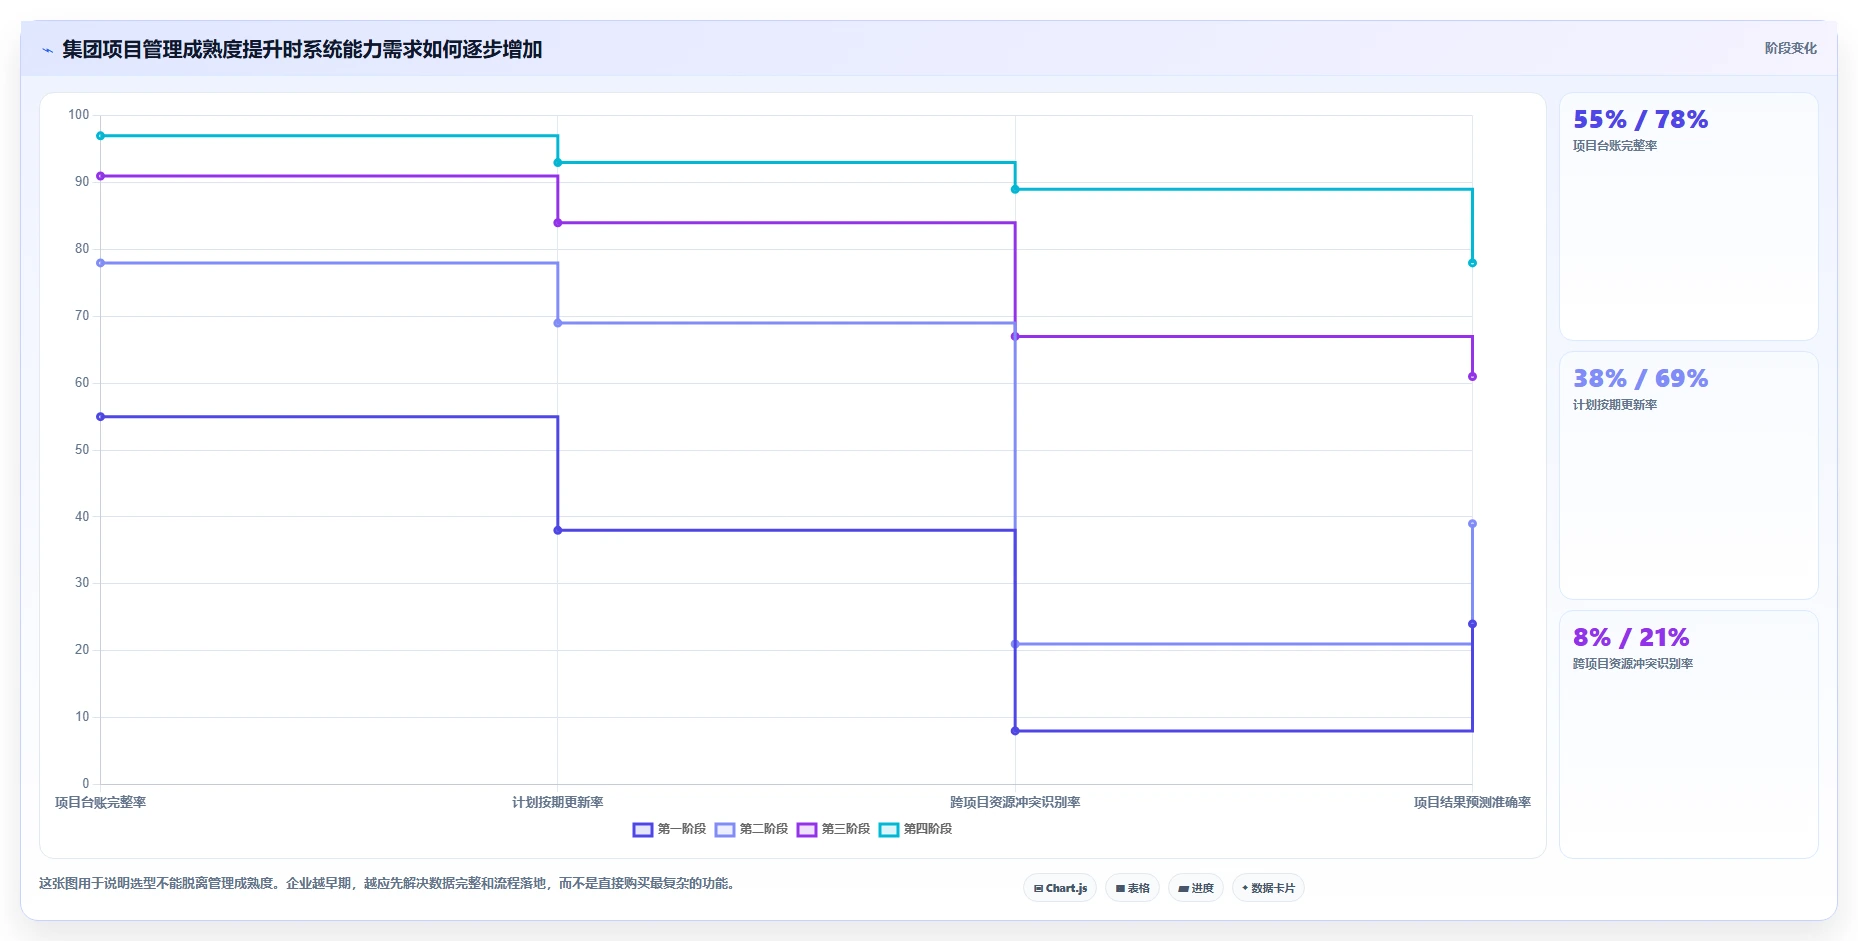Screen dimensions: 1858x941
Task: Click the footer note starting 这张图用于说明选型
Action: coord(388,884)
